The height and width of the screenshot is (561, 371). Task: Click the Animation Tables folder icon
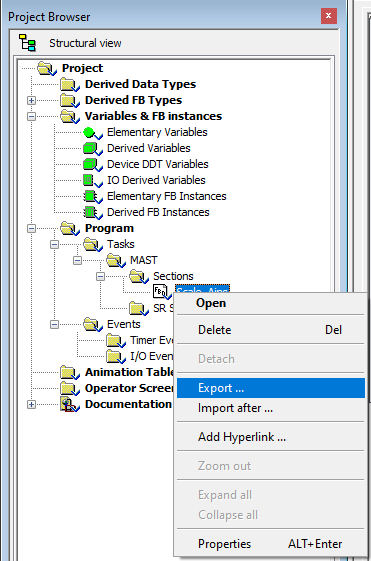(x=69, y=372)
